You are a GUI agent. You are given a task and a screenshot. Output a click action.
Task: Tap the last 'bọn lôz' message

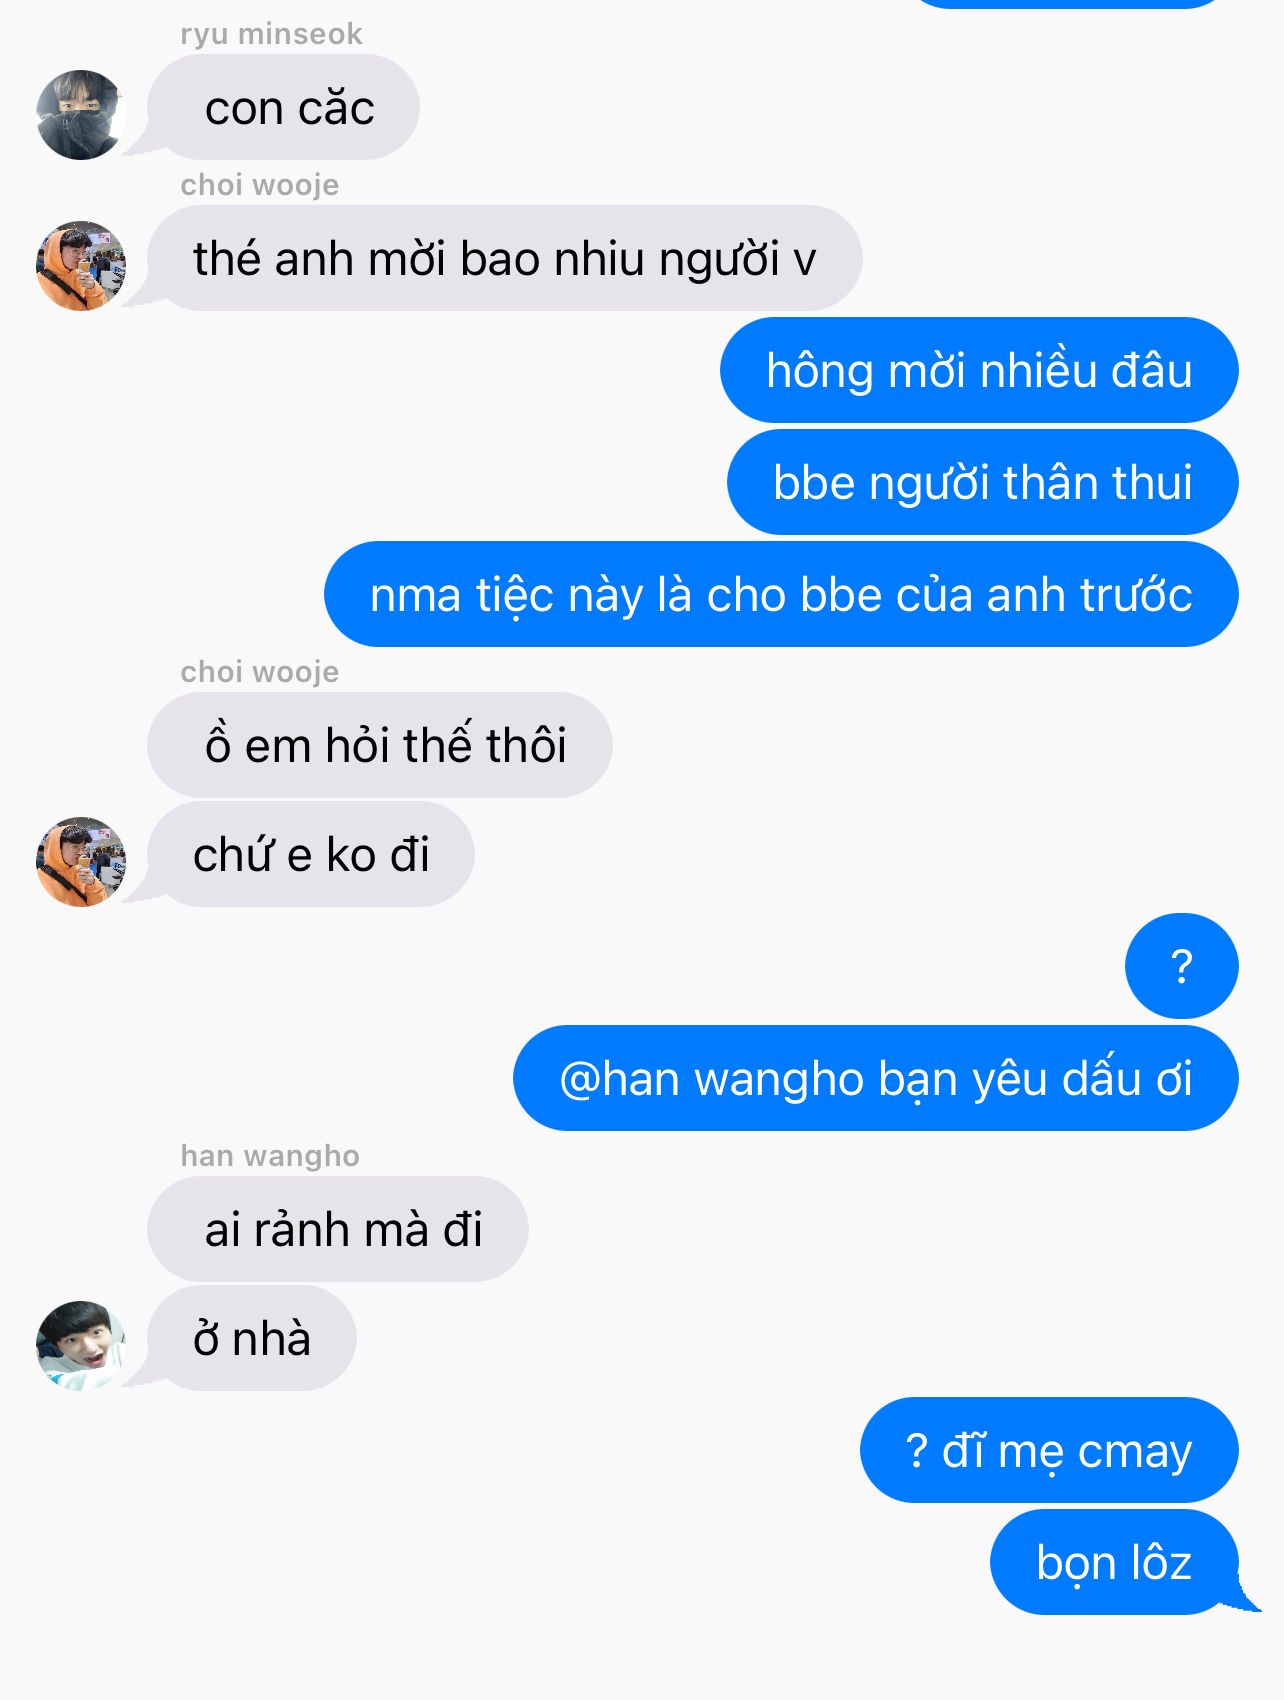1114,1562
